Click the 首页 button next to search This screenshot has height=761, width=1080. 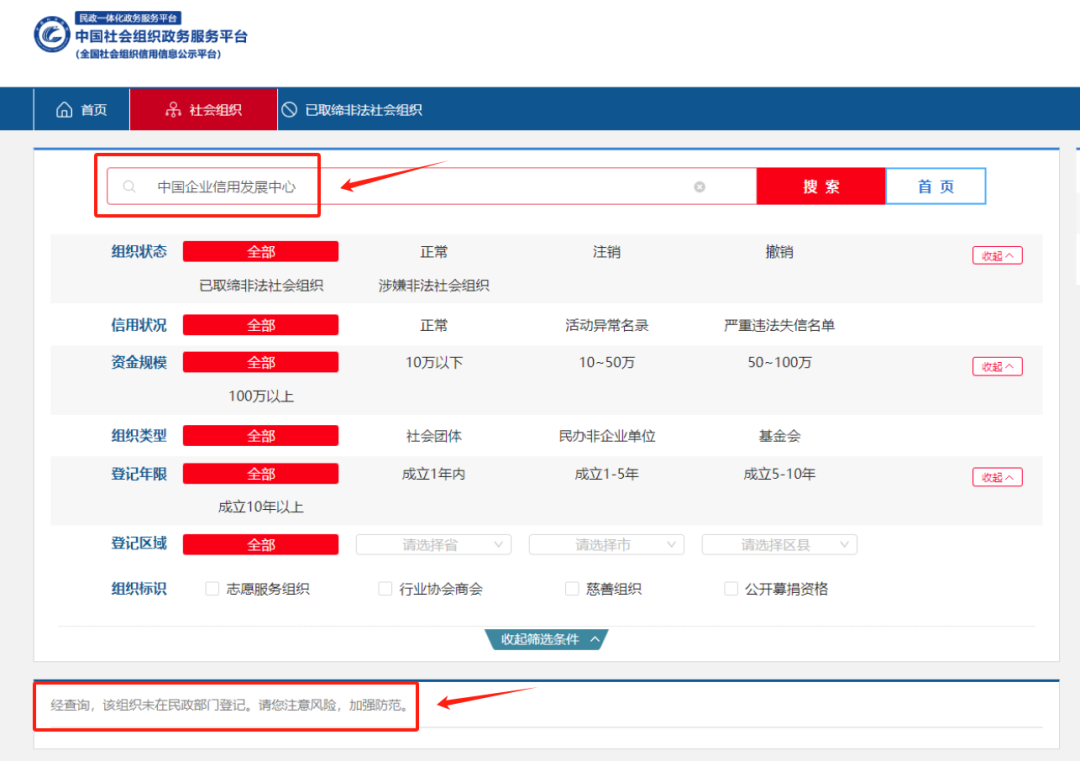click(935, 187)
